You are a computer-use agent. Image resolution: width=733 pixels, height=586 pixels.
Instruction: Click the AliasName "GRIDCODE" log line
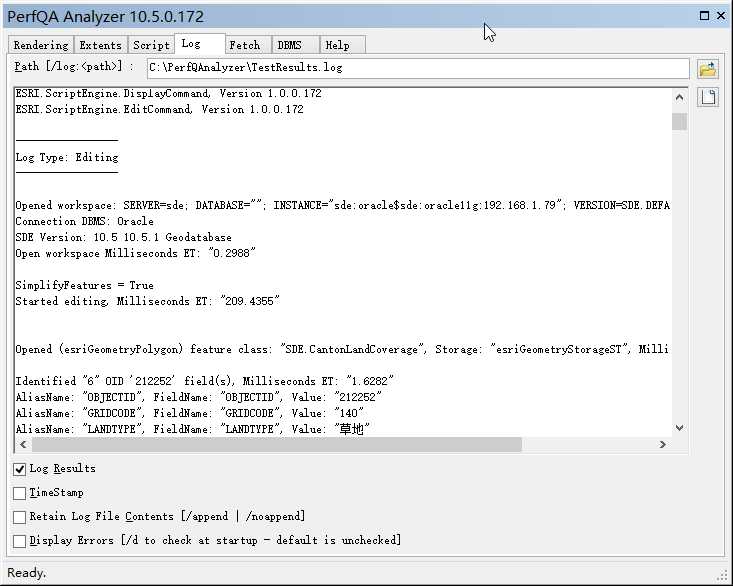pos(189,414)
